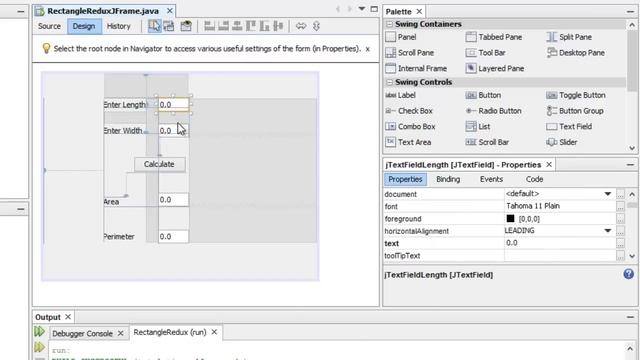Open the document property dropdown

click(608, 194)
